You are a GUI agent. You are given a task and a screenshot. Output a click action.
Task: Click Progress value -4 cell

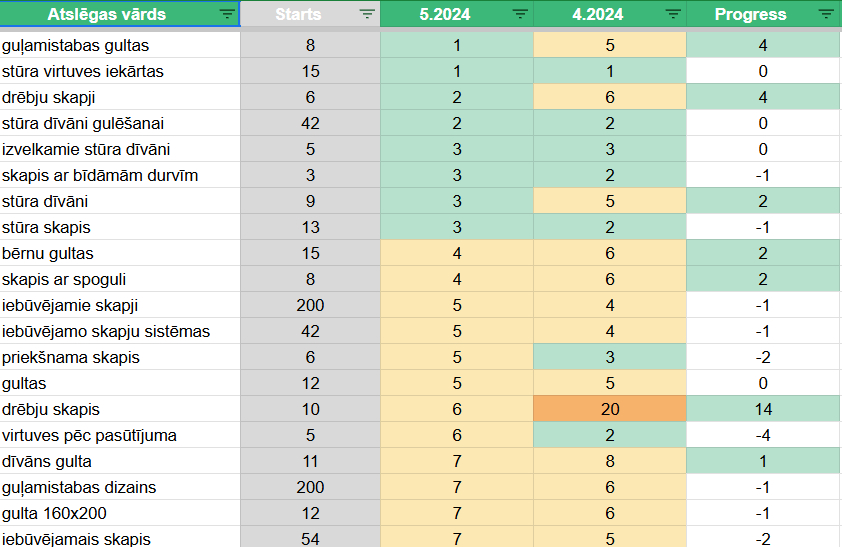pos(763,436)
